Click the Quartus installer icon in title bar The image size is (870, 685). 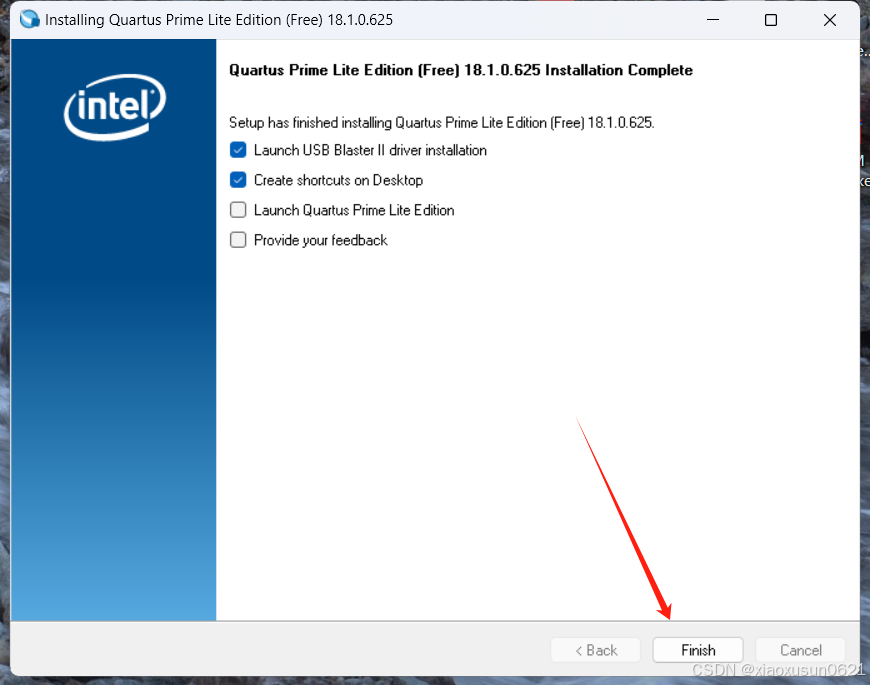(29, 19)
